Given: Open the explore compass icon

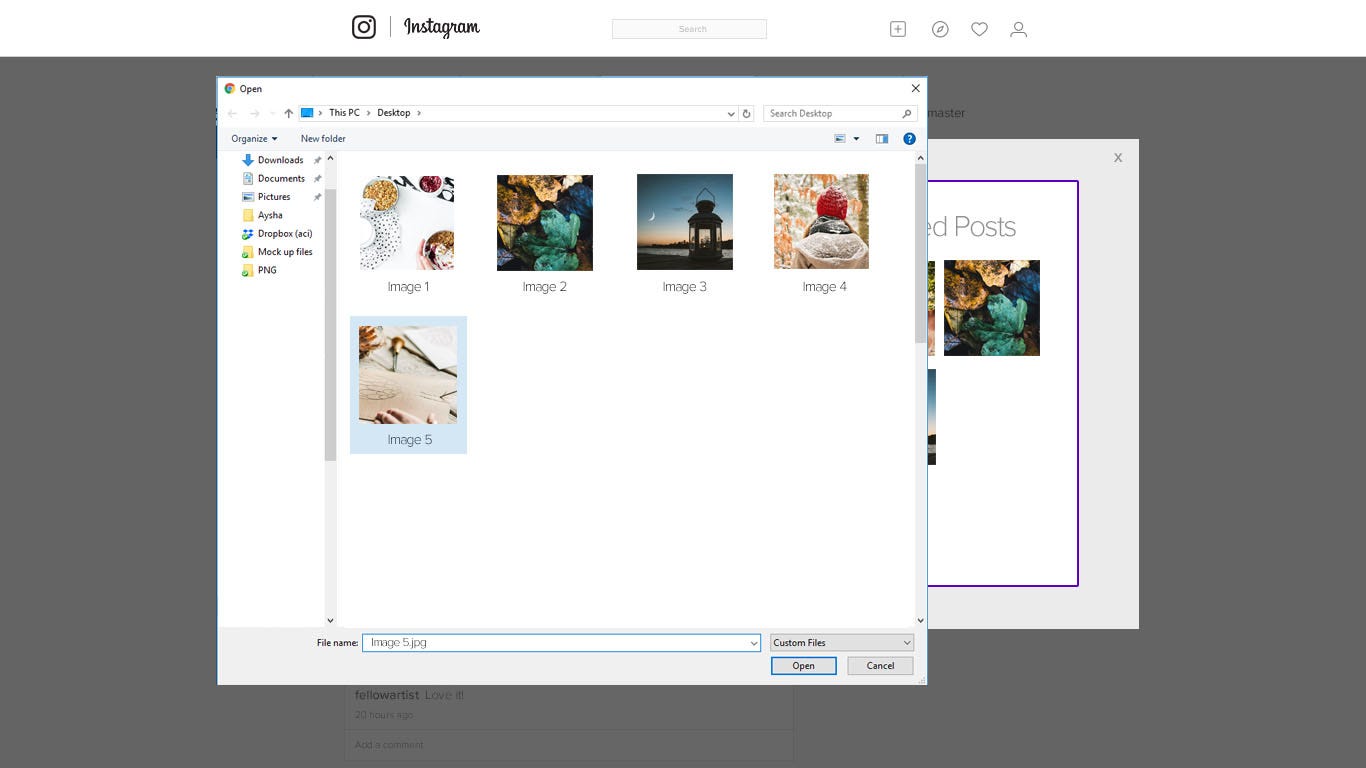Looking at the screenshot, I should point(940,29).
